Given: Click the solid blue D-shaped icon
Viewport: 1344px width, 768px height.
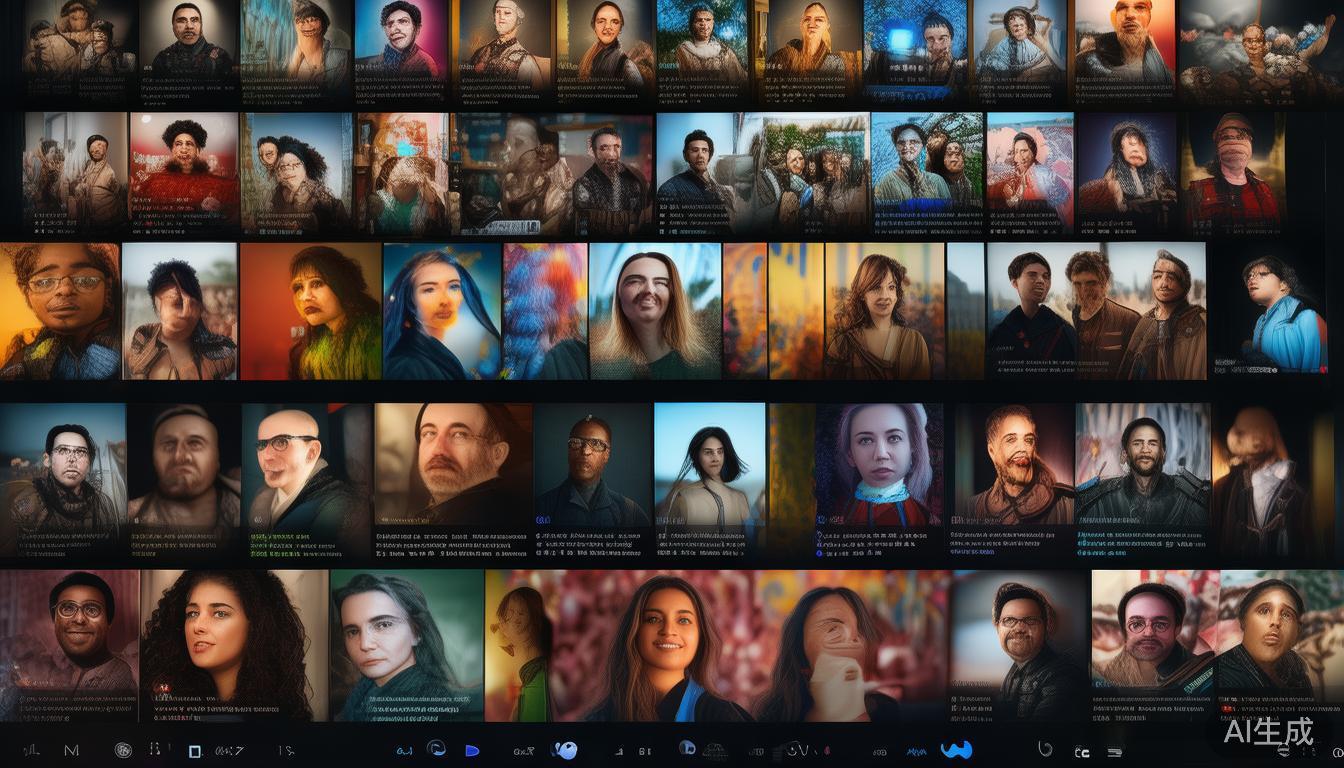Looking at the screenshot, I should [472, 750].
